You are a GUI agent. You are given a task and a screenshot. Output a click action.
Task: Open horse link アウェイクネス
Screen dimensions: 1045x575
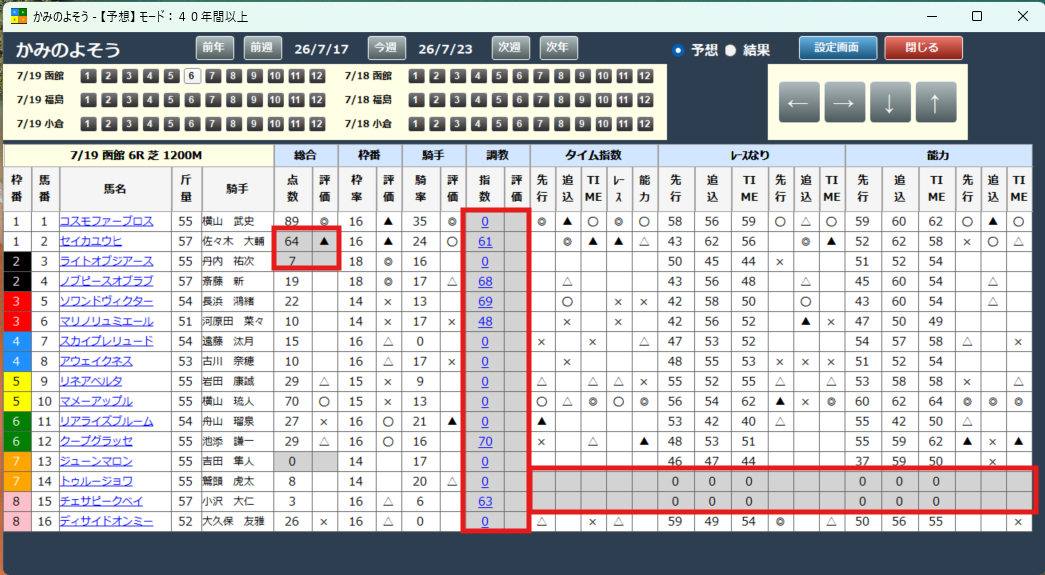coord(96,361)
